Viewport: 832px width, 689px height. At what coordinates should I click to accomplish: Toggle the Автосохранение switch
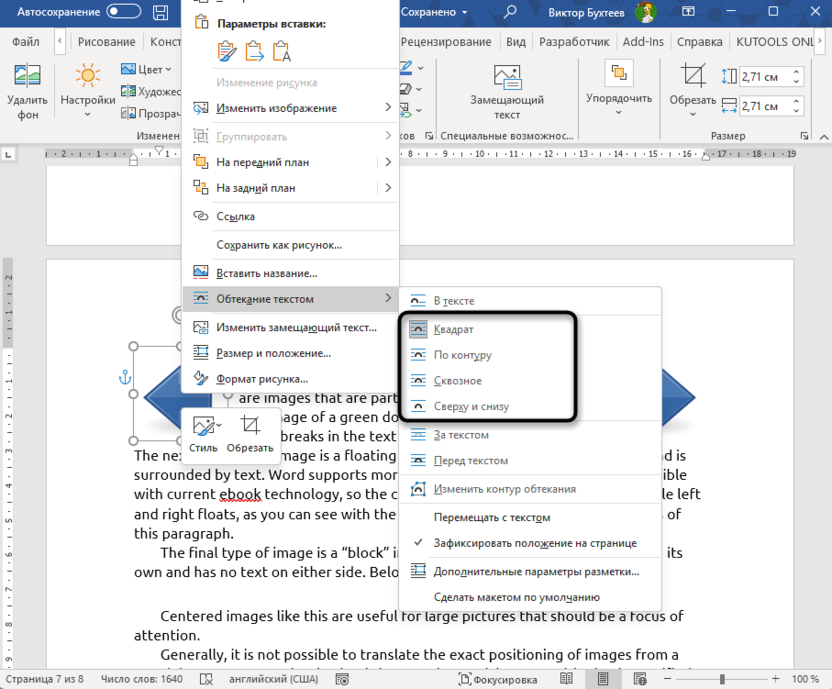[124, 12]
